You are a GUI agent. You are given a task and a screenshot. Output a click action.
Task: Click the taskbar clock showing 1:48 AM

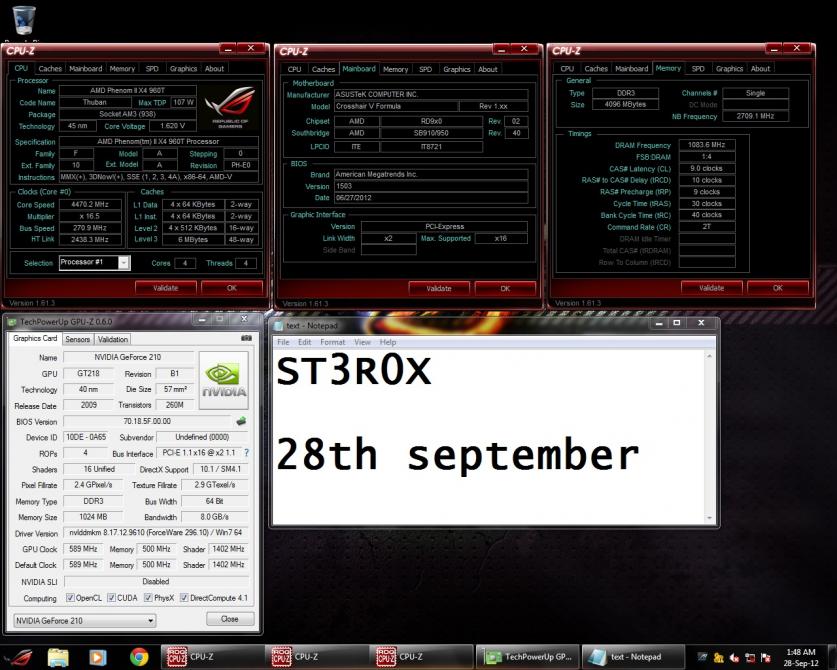pos(801,657)
